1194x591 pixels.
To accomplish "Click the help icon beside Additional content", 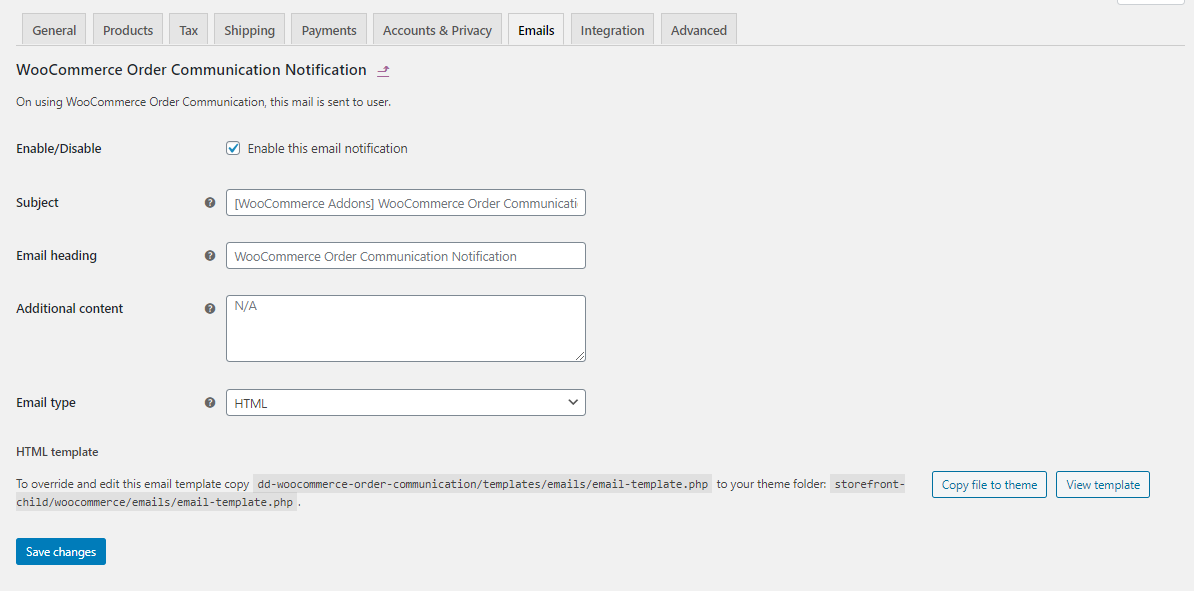I will [x=210, y=308].
